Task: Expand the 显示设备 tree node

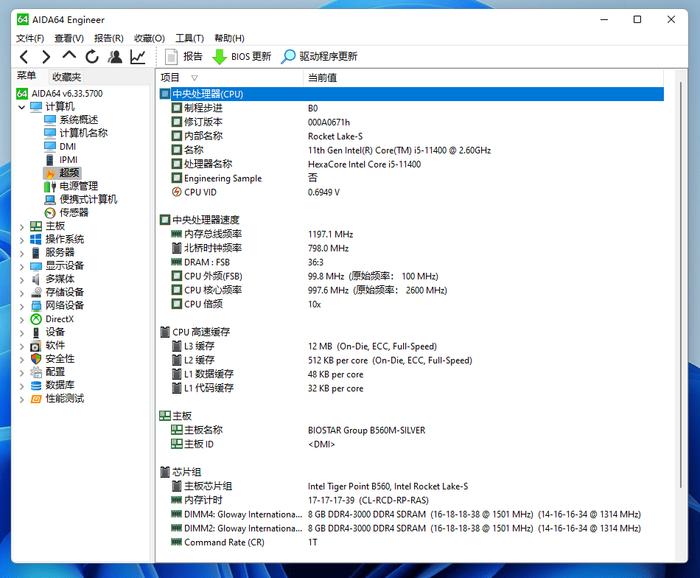Action: pos(21,266)
